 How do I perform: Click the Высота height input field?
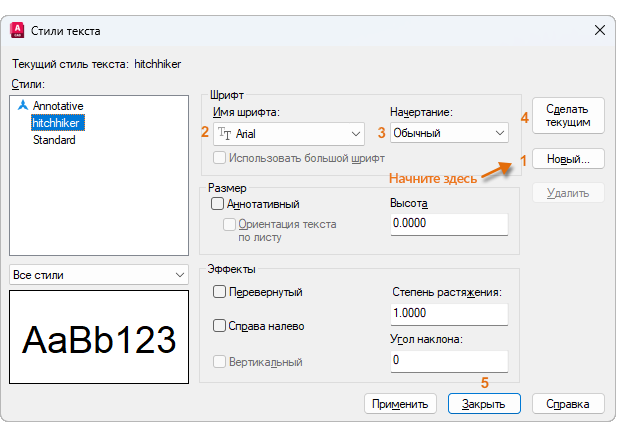click(x=448, y=224)
